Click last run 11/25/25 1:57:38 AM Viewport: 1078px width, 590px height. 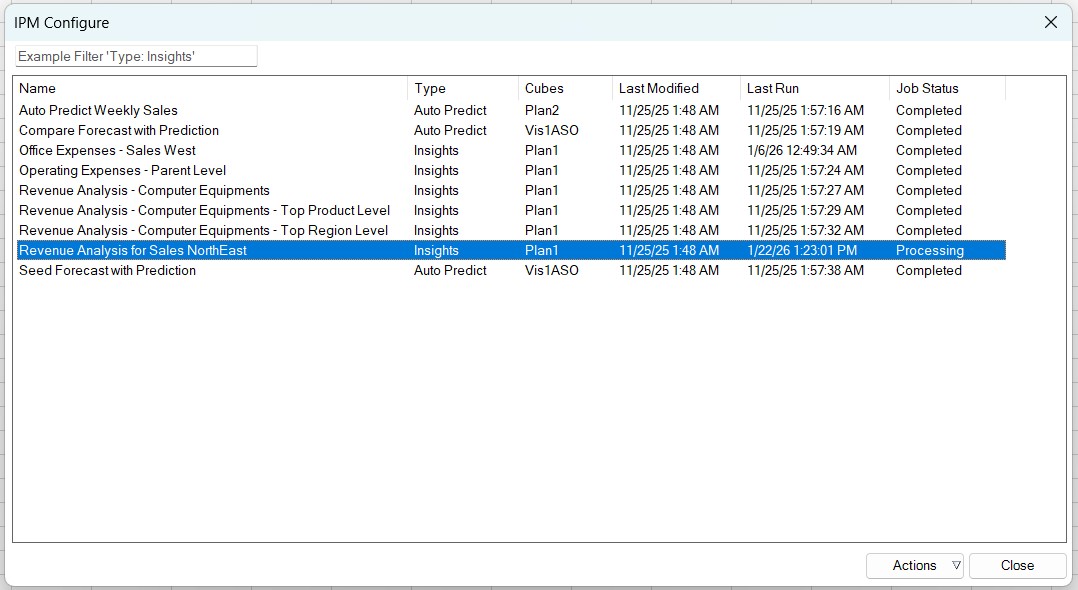tap(805, 270)
